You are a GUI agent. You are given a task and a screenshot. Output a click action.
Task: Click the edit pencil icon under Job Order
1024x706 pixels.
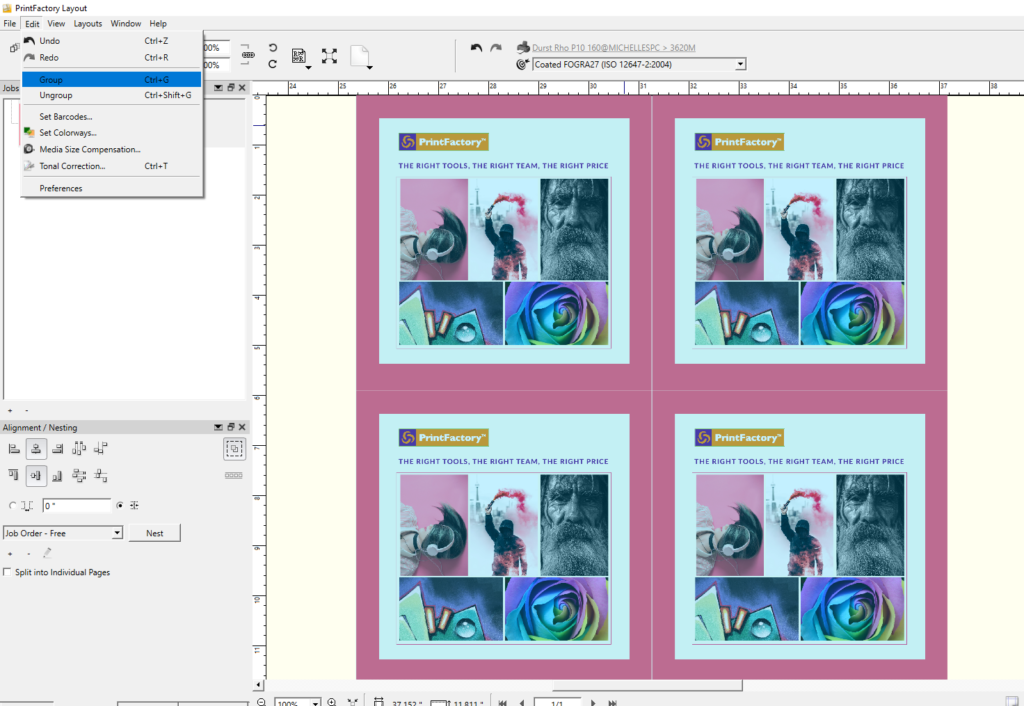coord(47,554)
